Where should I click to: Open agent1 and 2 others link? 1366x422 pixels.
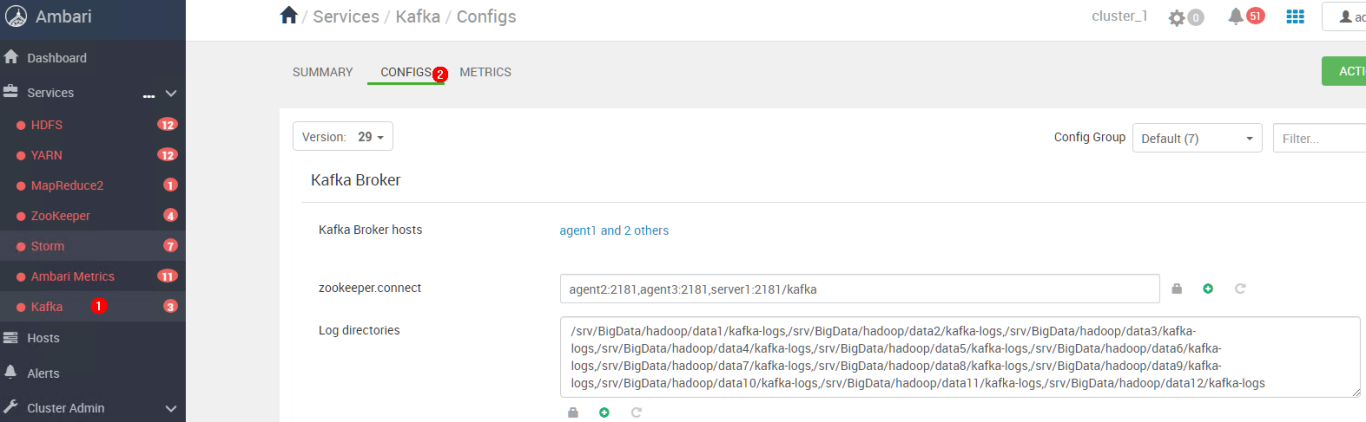pos(614,230)
